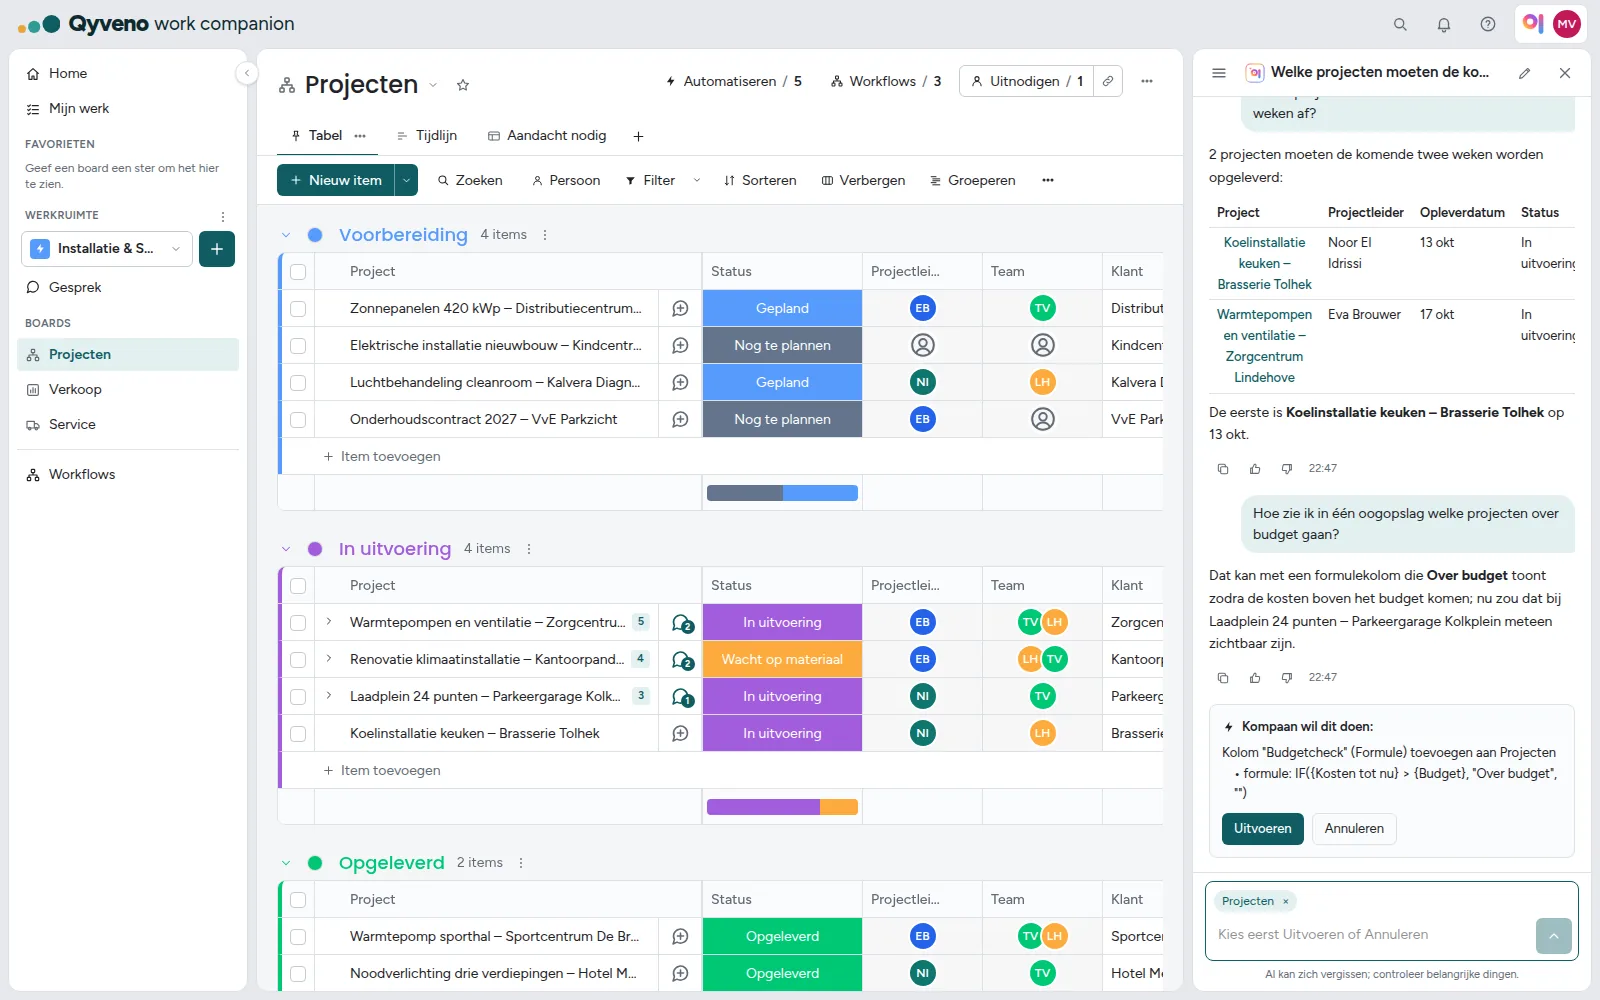Screen dimensions: 1600x1000
Task: Open board options three-dot menu
Action: (x=1147, y=81)
